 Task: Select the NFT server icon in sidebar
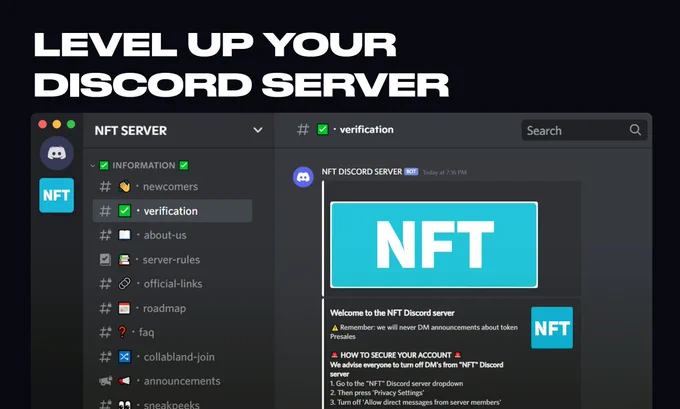click(56, 195)
